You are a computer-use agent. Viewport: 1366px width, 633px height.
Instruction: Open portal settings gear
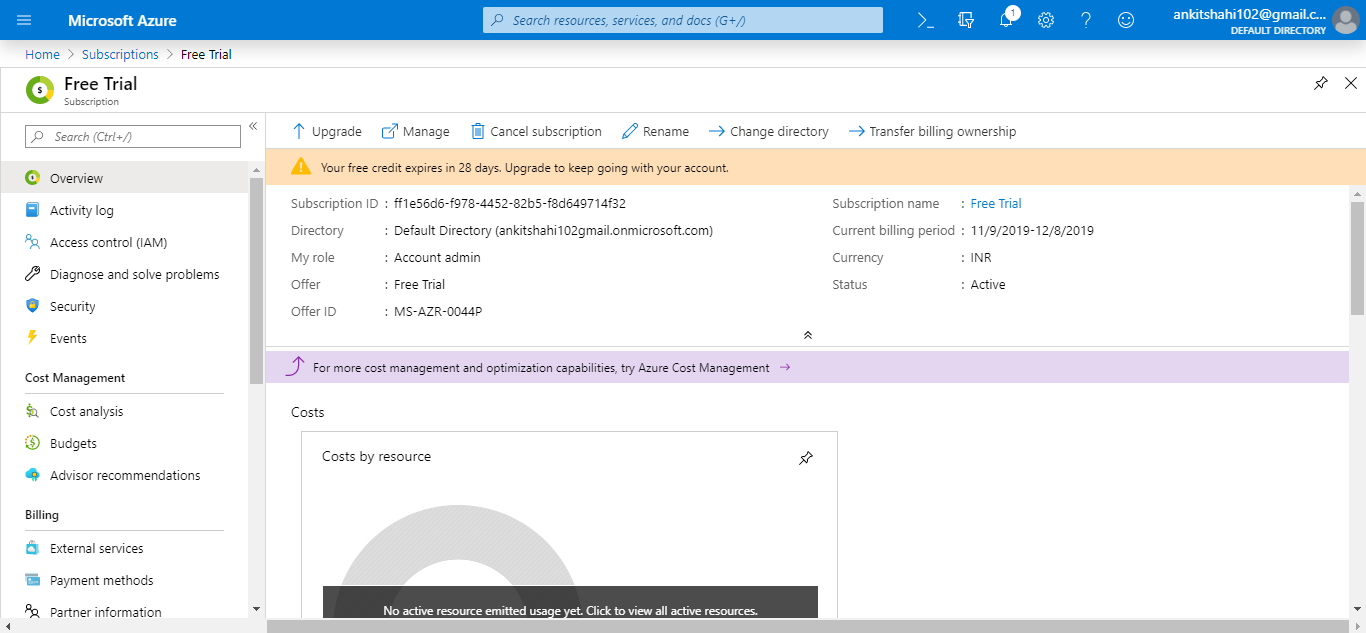click(x=1045, y=19)
